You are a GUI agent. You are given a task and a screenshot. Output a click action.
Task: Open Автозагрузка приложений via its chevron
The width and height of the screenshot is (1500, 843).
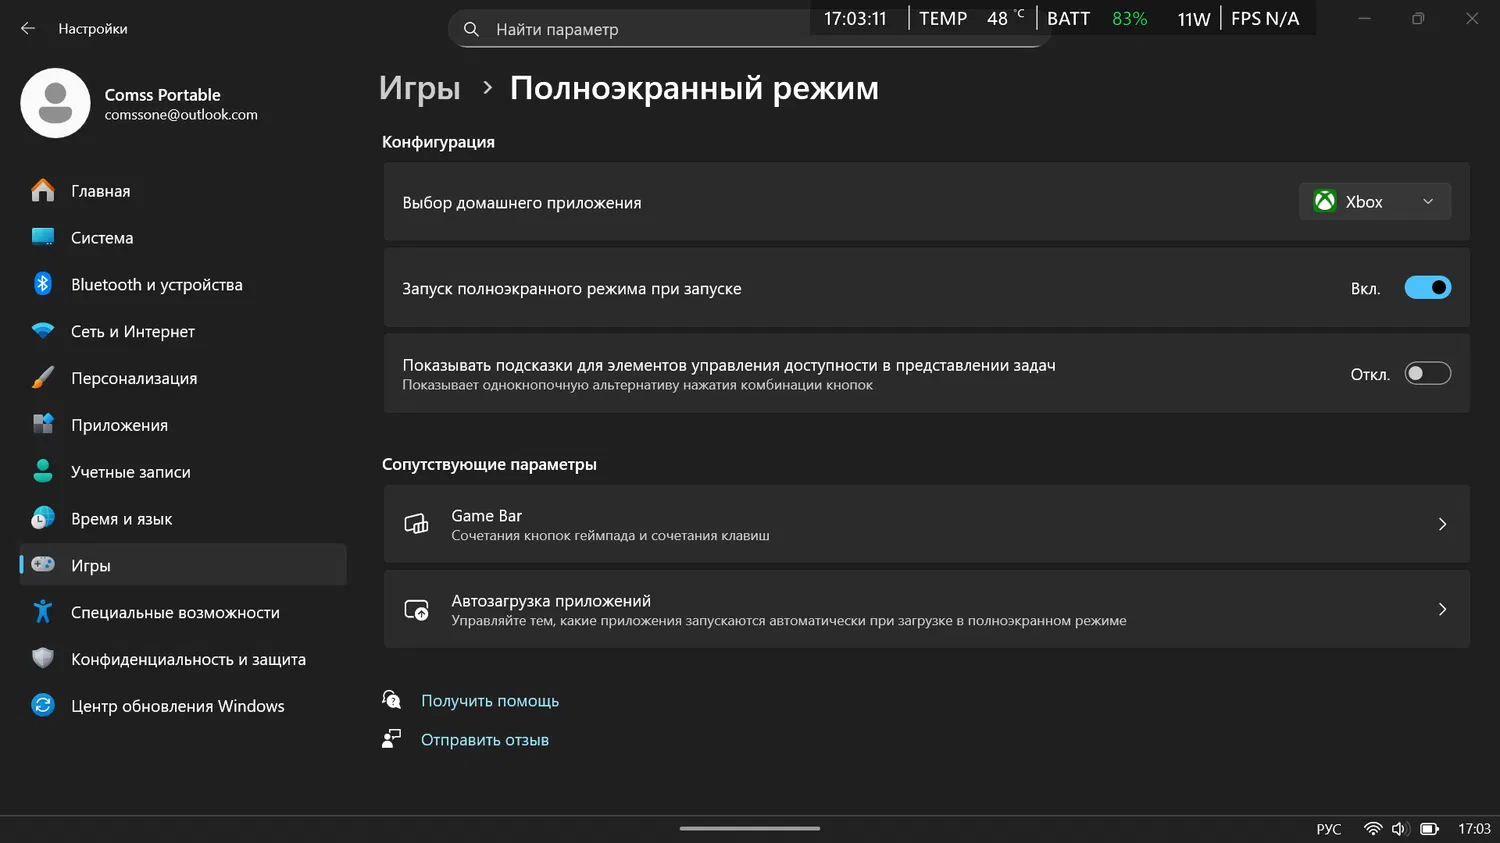pyautogui.click(x=1442, y=609)
